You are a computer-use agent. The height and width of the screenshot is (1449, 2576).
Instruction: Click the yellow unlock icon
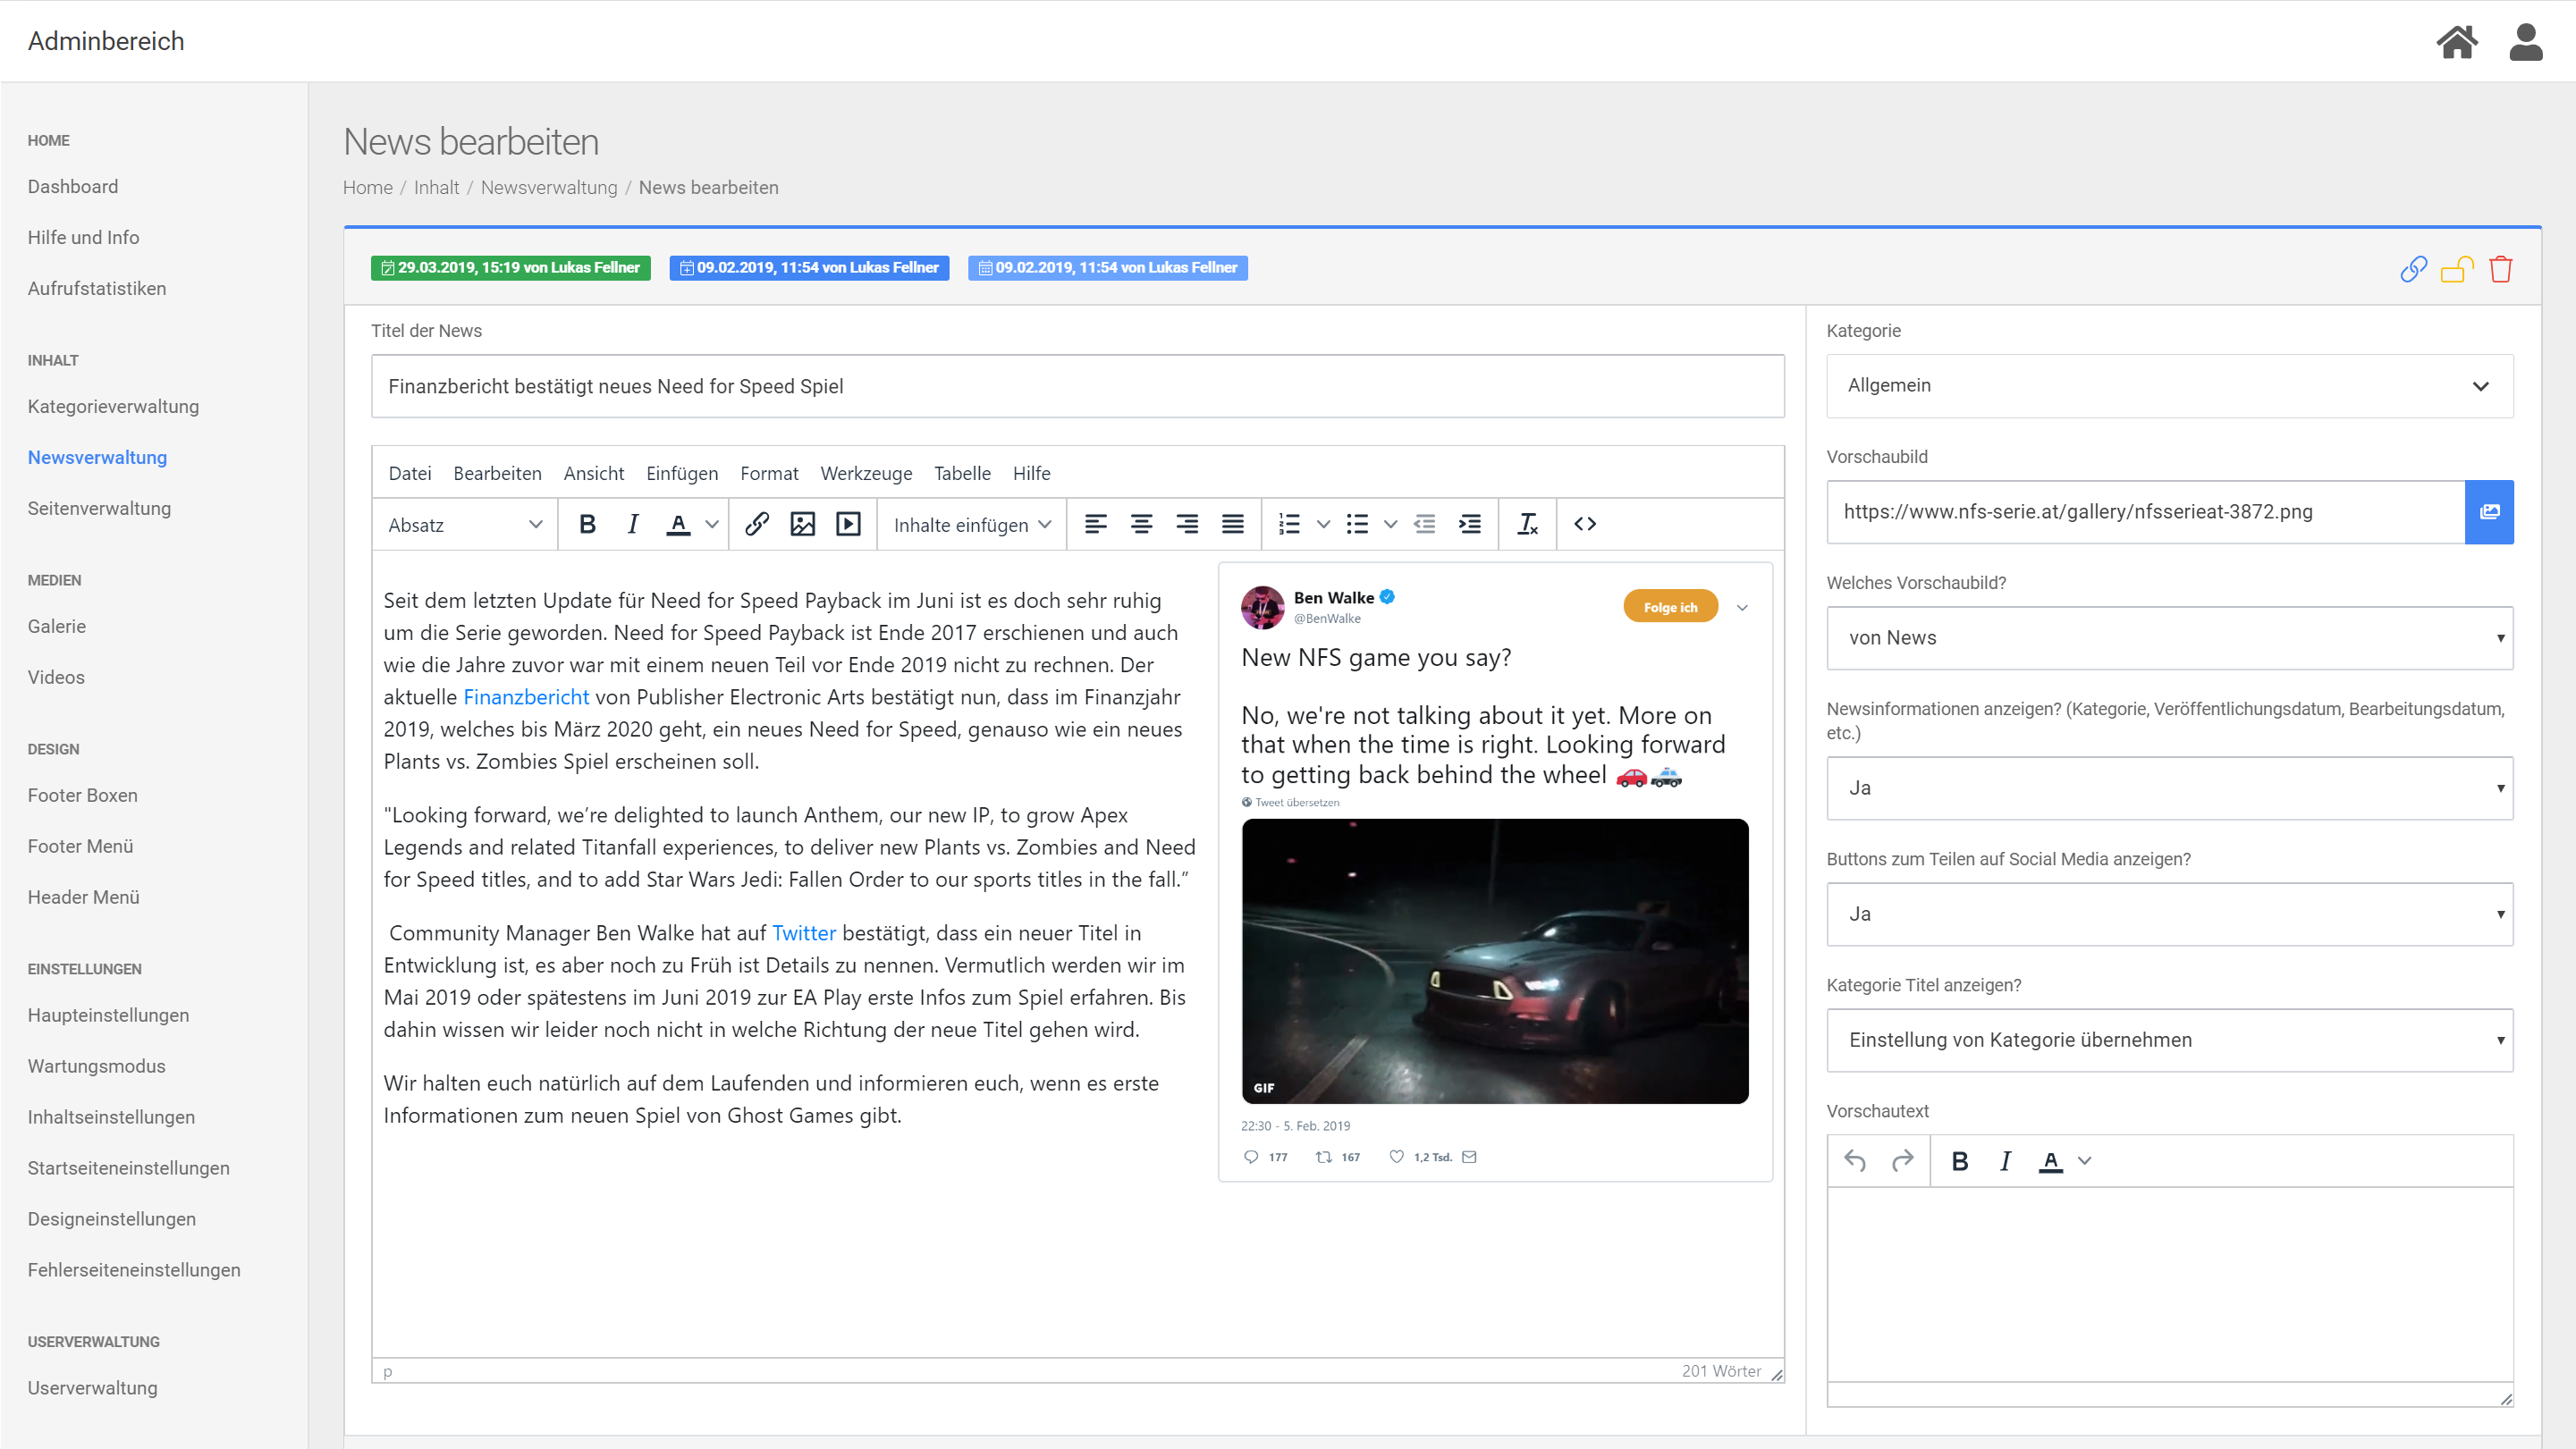tap(2457, 269)
